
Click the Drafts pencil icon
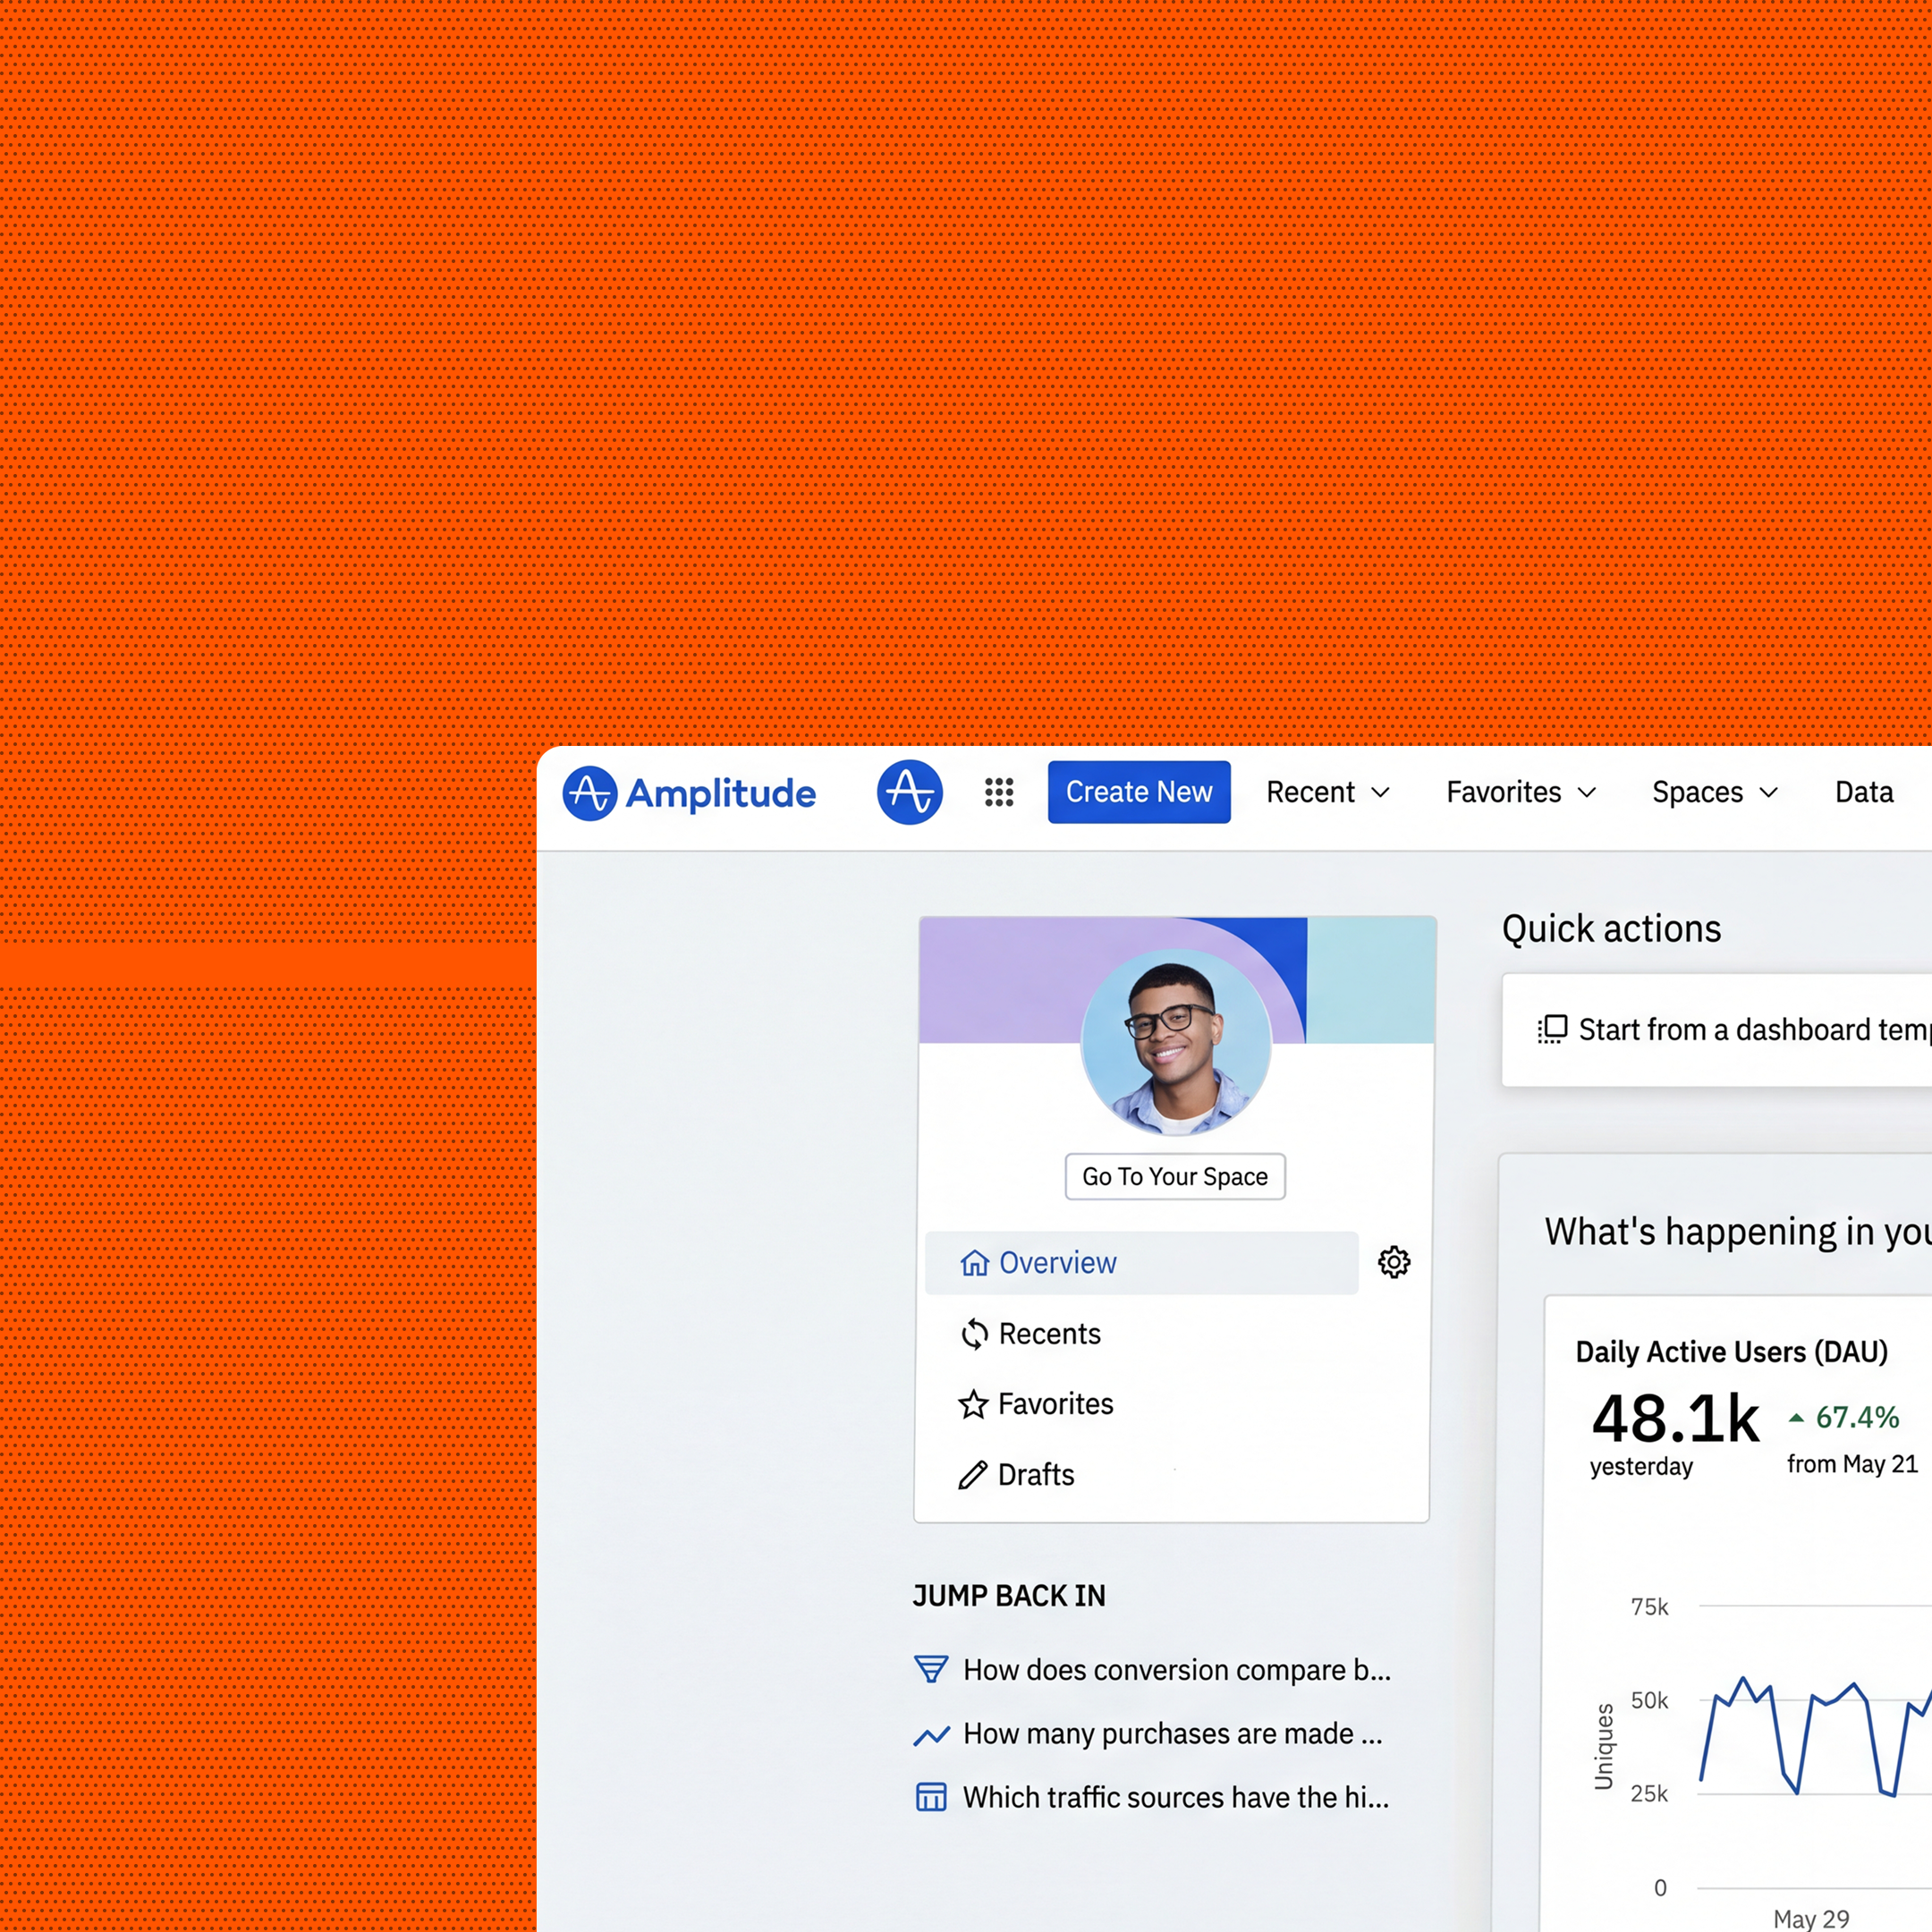tap(972, 1475)
